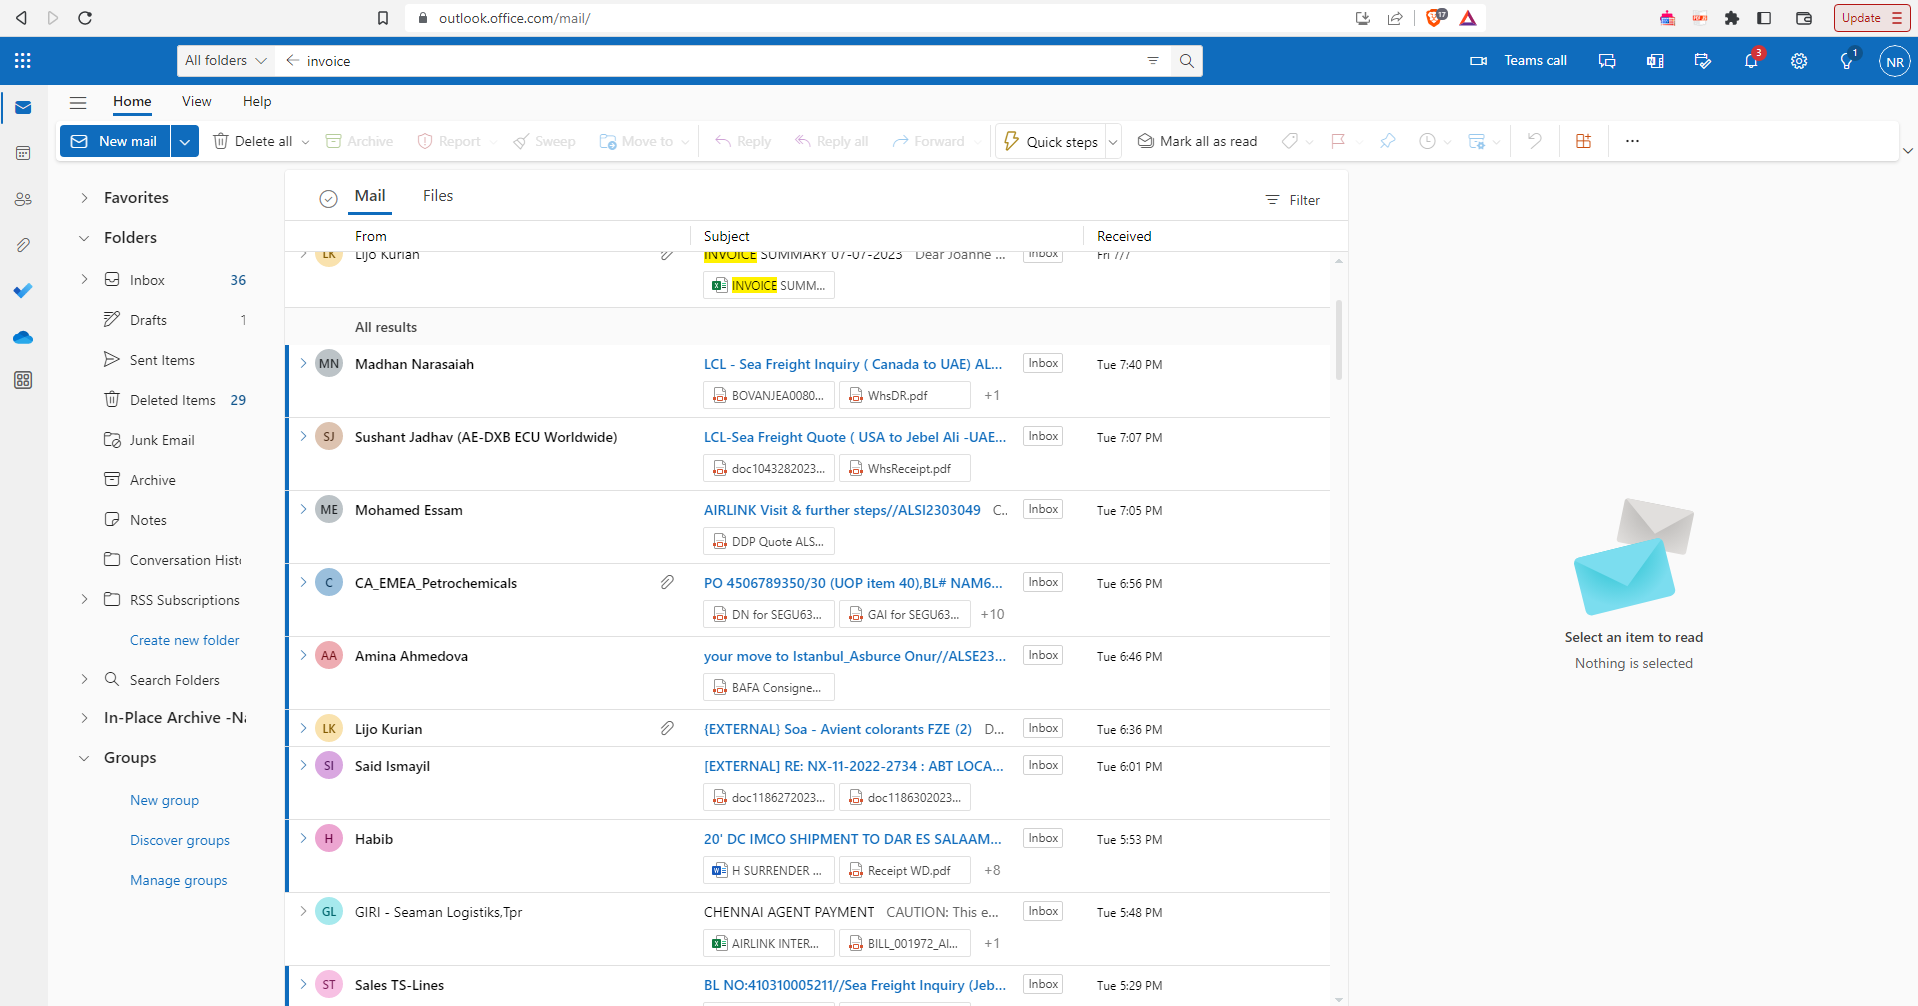Screen dimensions: 1918x1006
Task: Expand the ribbon display options chevron
Action: tap(1907, 151)
